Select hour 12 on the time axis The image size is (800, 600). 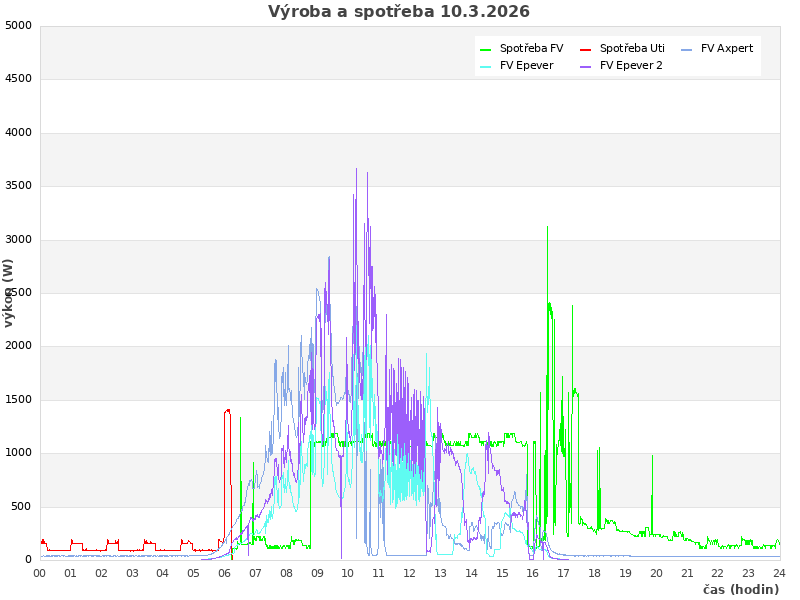409,573
